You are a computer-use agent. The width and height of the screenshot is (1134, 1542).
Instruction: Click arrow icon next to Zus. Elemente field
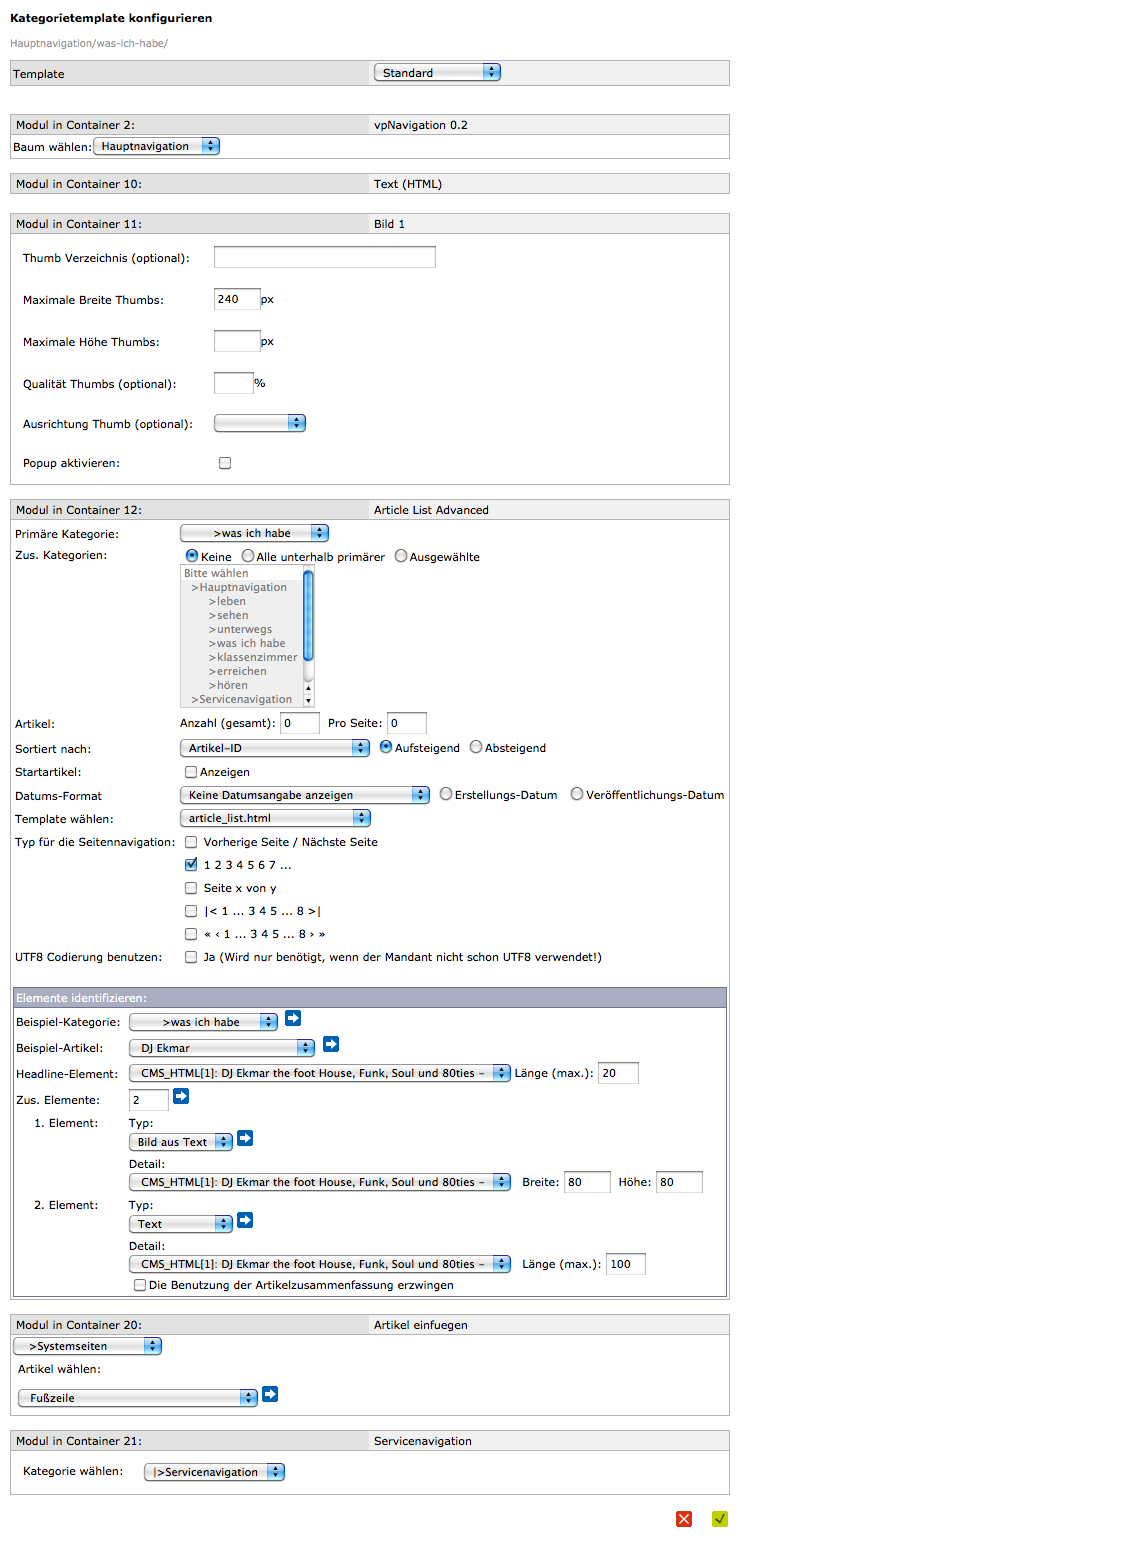tap(181, 1096)
